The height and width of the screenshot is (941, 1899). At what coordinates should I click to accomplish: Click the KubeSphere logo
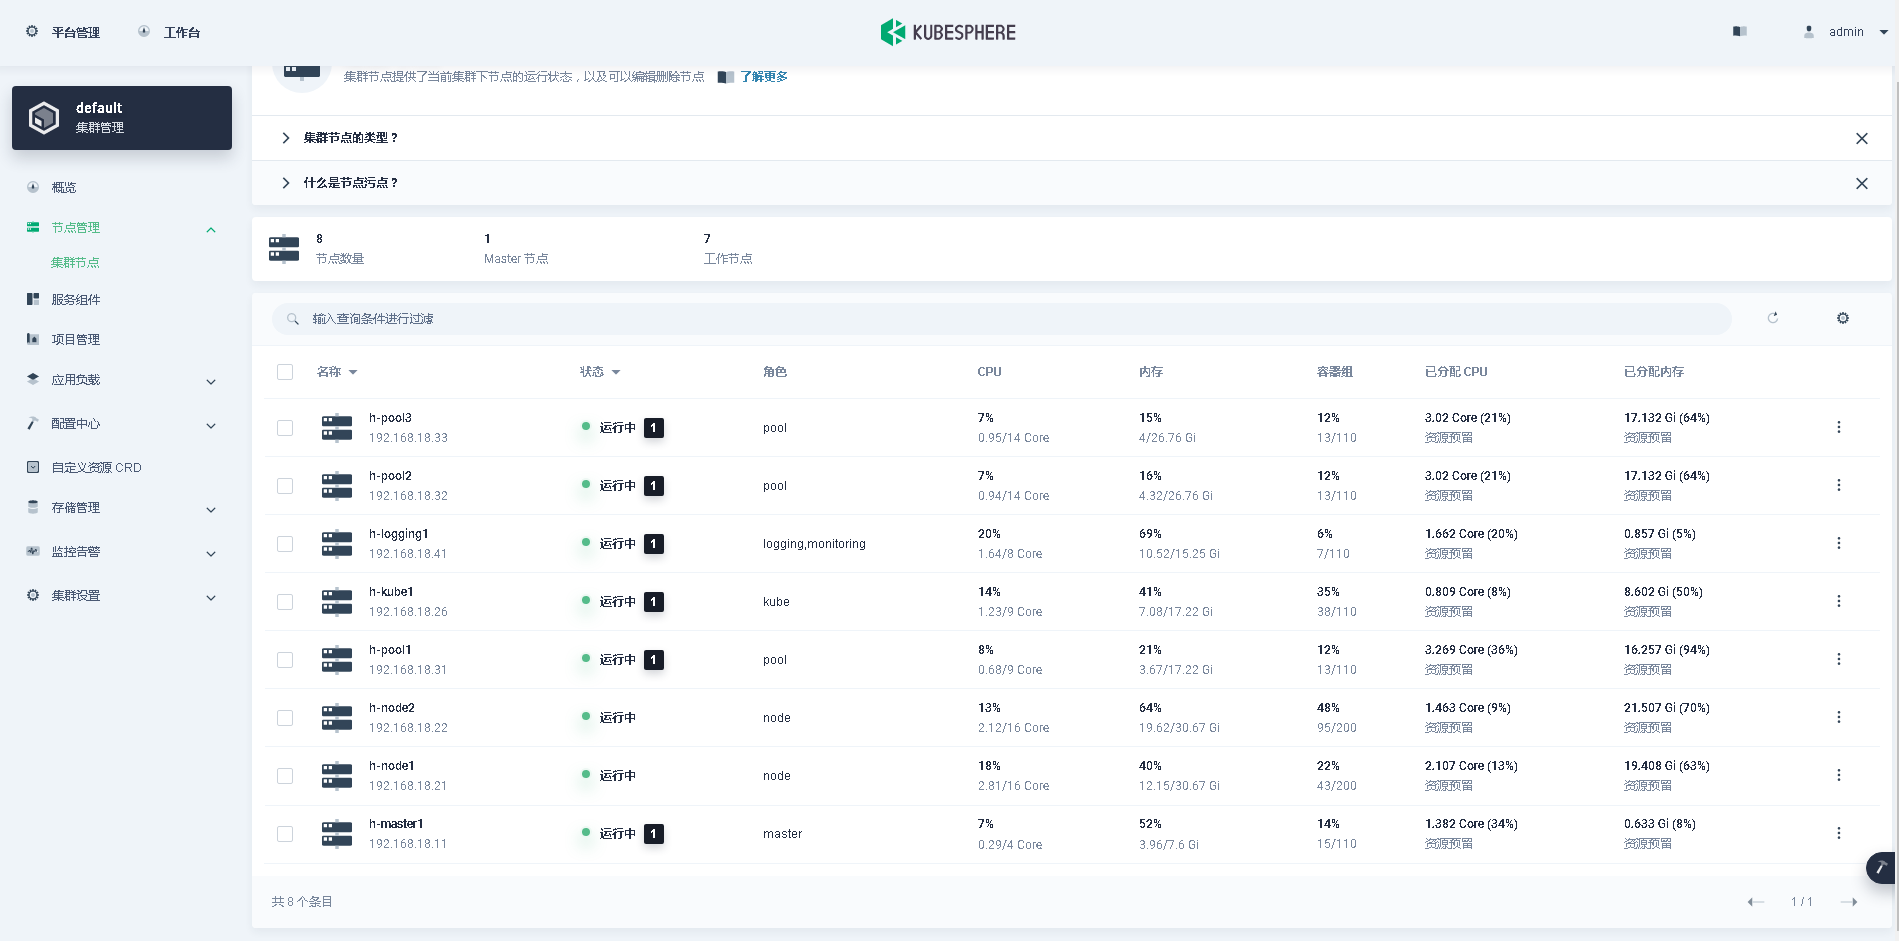948,32
